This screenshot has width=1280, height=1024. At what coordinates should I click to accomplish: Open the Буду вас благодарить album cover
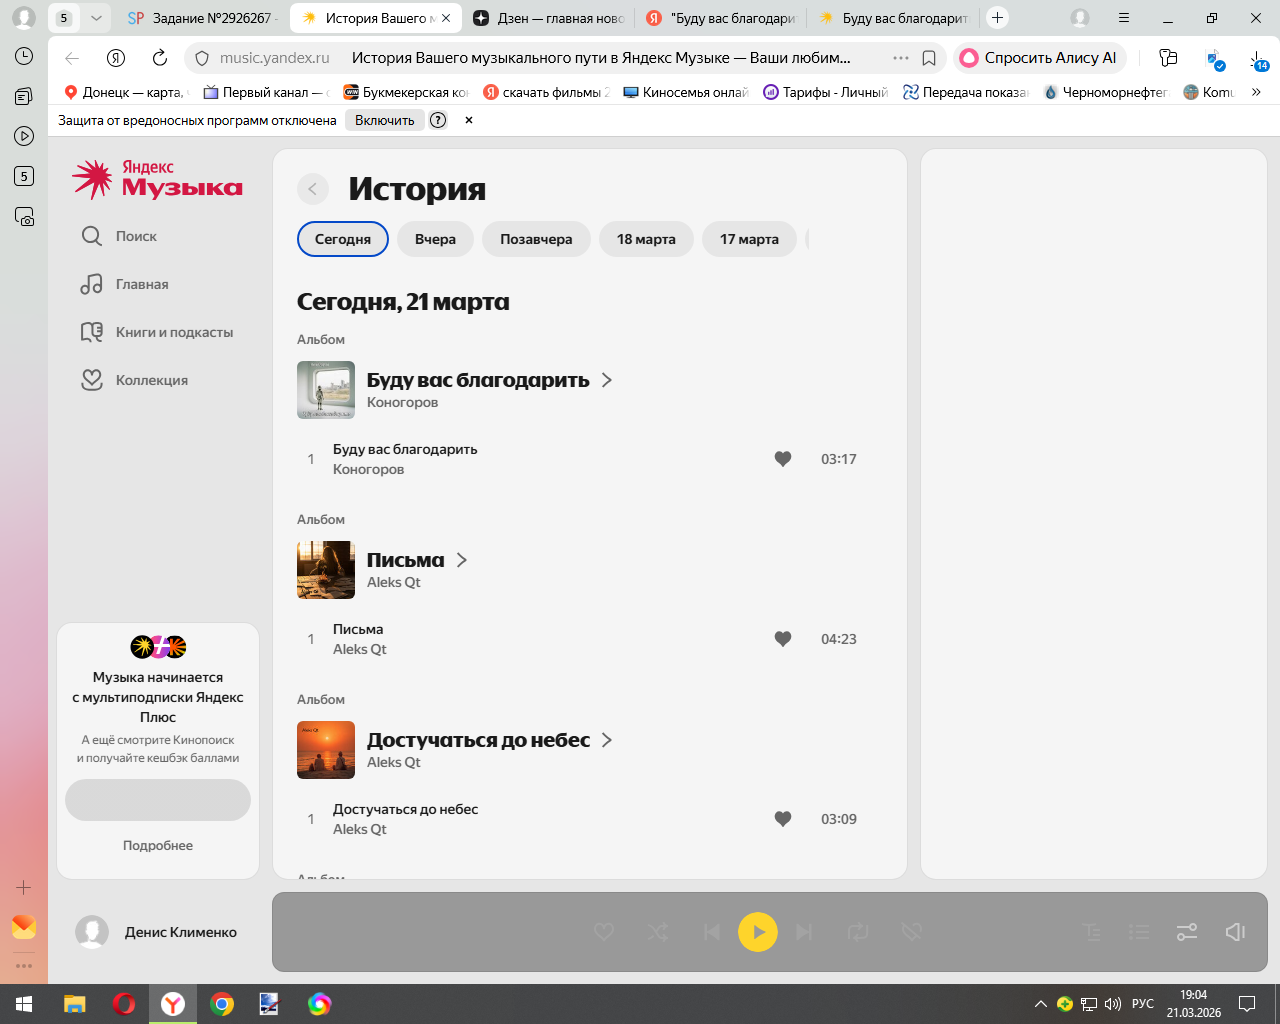tap(326, 390)
